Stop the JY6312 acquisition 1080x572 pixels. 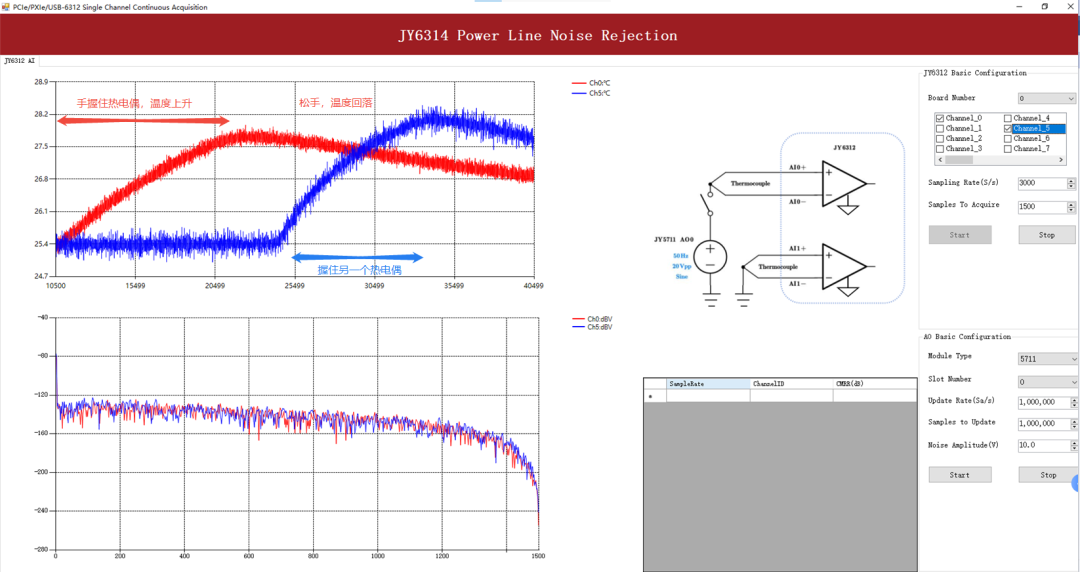coord(1046,235)
